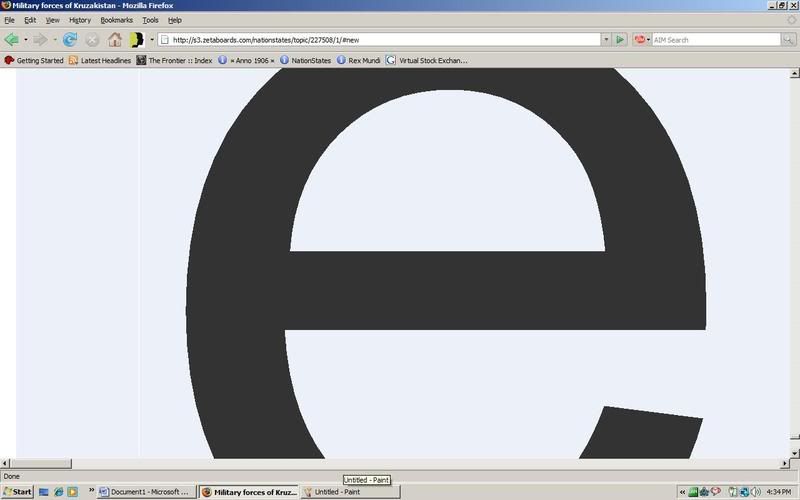The width and height of the screenshot is (800, 500).
Task: Click inside the AIM Search field
Action: pyautogui.click(x=710, y=40)
